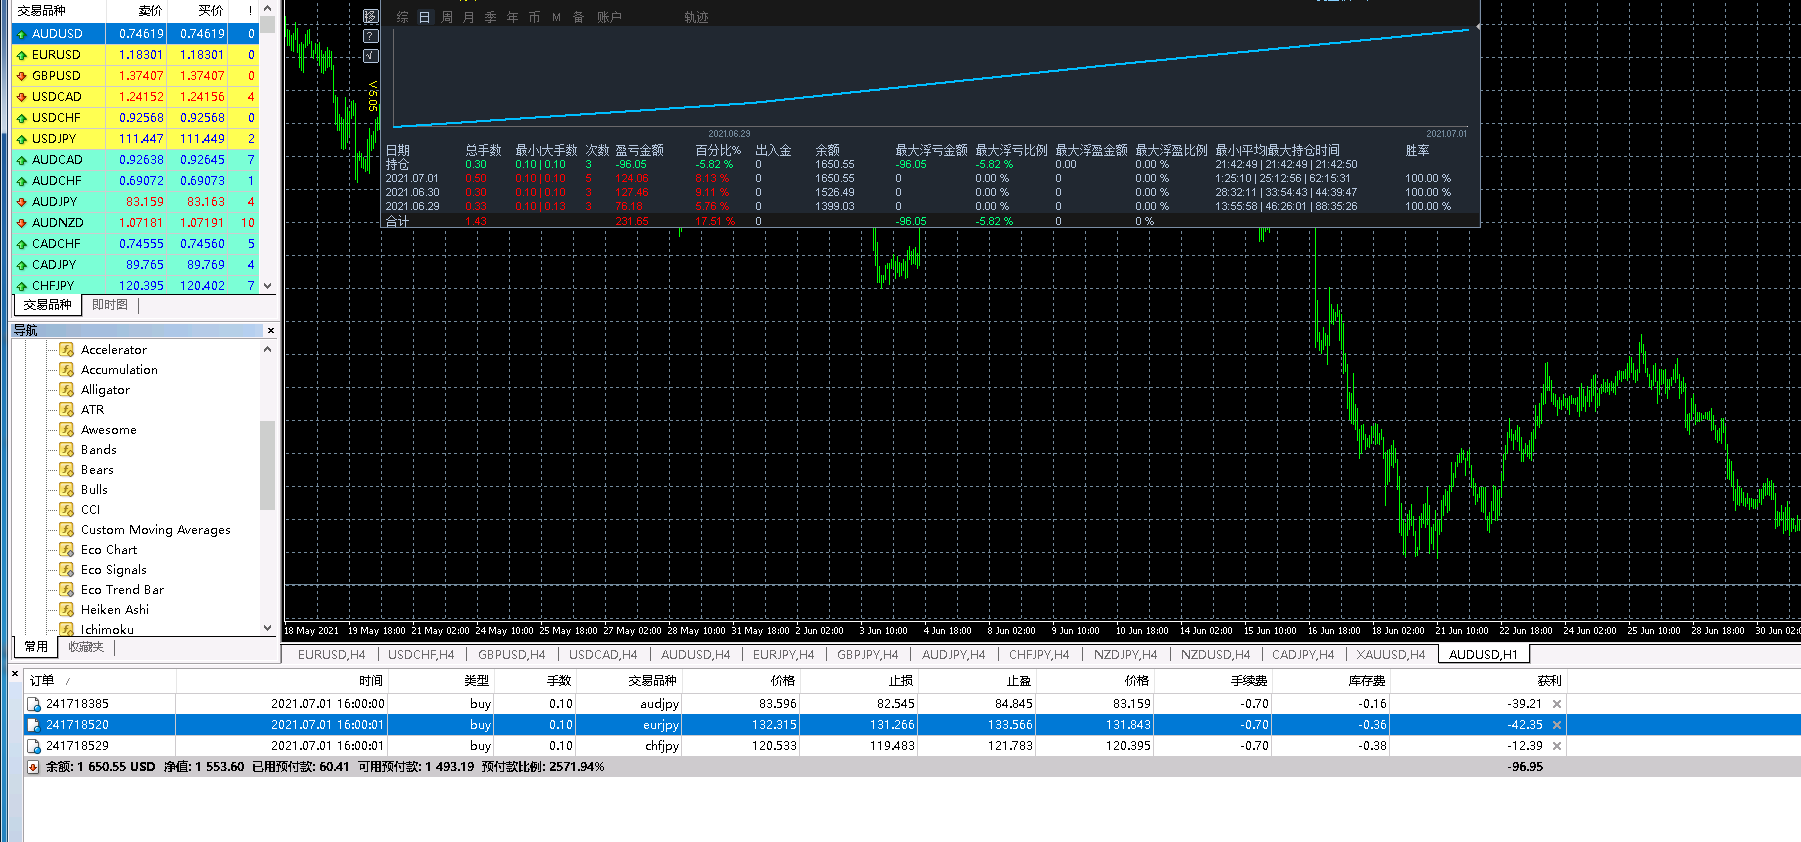Click the Heiken Ashi indicator icon

pos(67,609)
